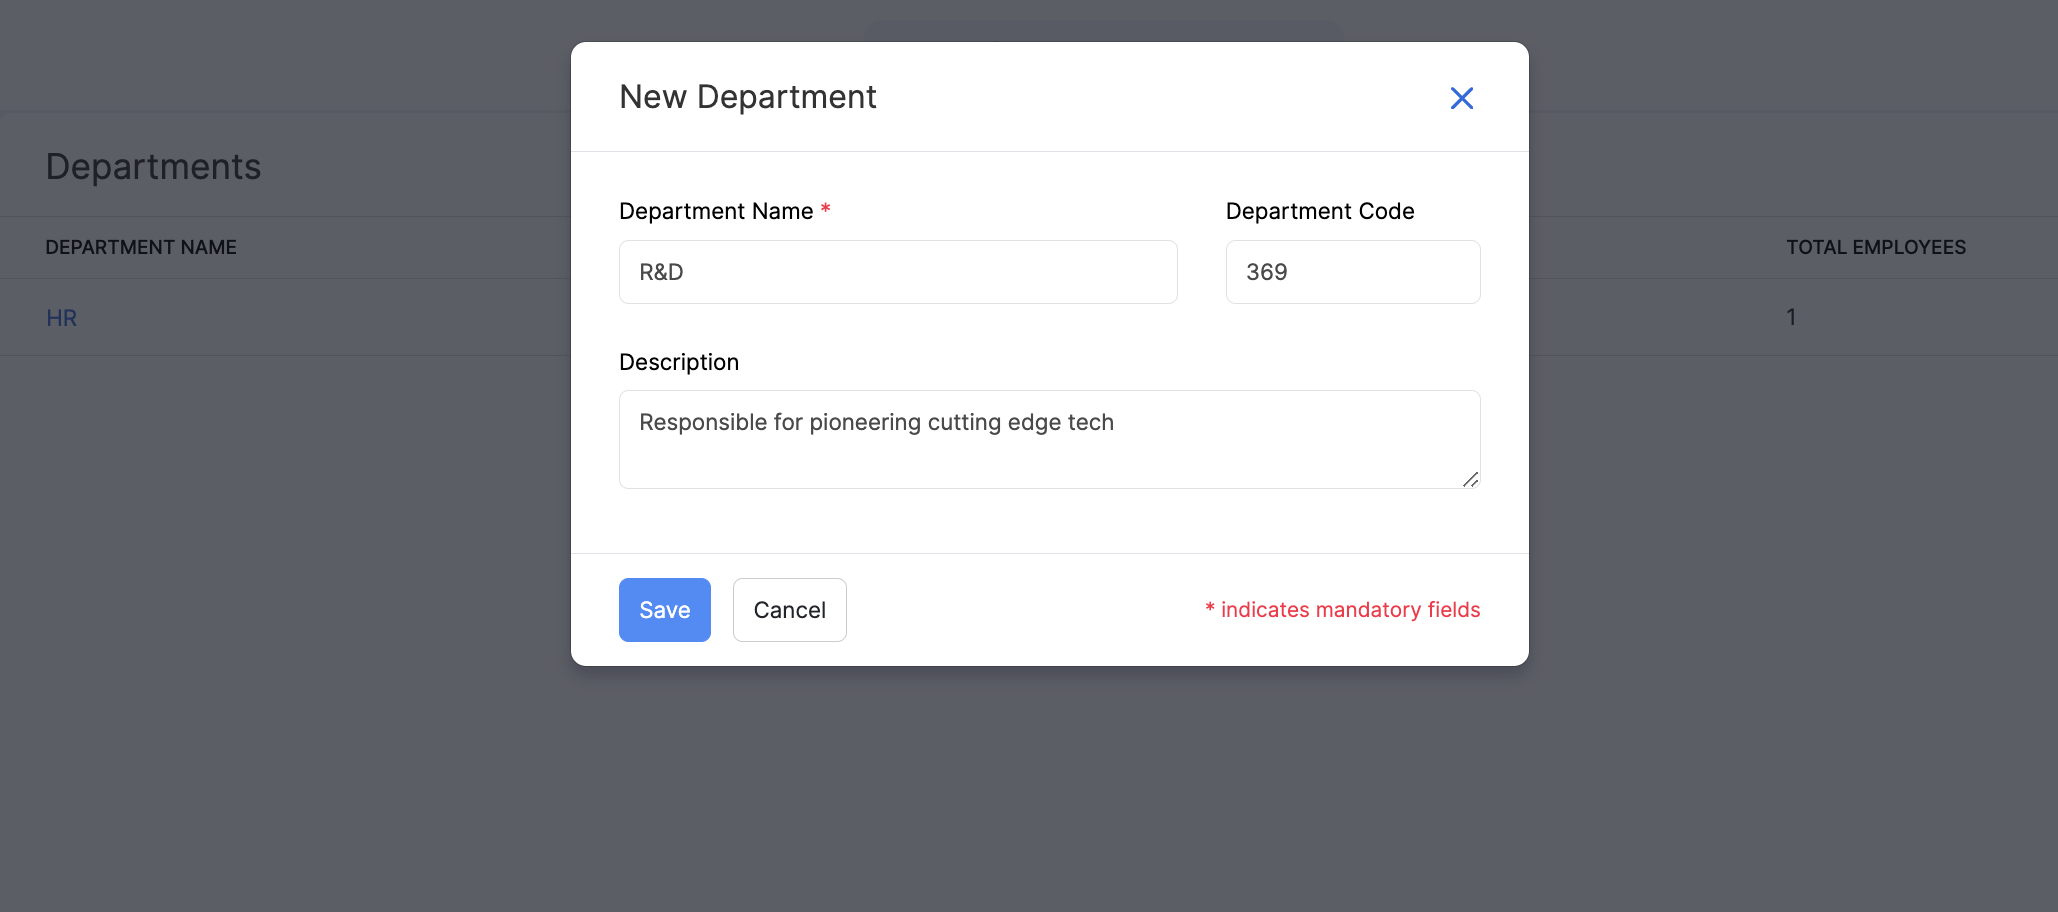Click the Description field label
The width and height of the screenshot is (2058, 912).
click(x=679, y=362)
